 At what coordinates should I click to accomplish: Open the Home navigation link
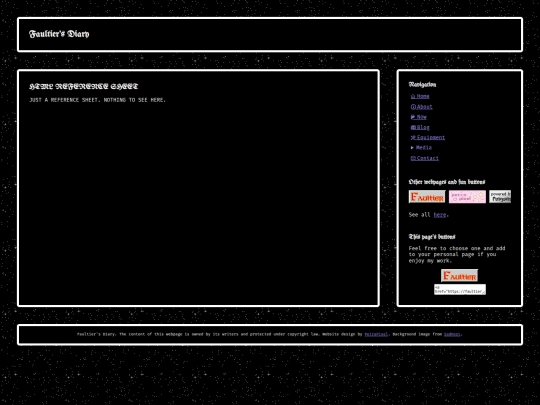(420, 96)
